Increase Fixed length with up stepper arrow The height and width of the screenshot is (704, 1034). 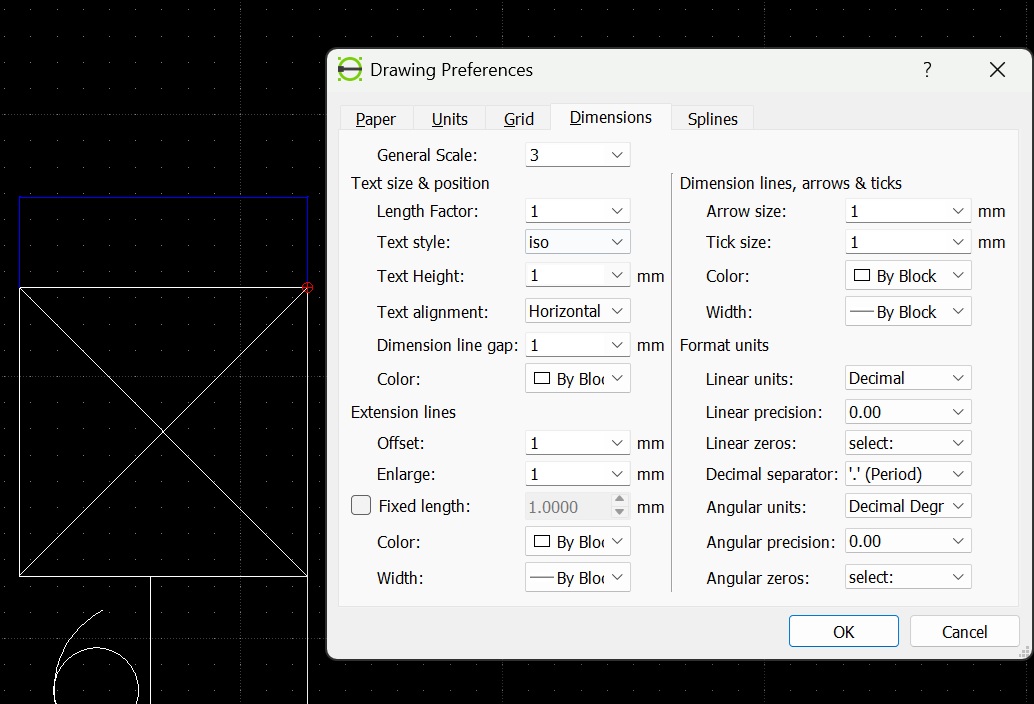point(619,500)
